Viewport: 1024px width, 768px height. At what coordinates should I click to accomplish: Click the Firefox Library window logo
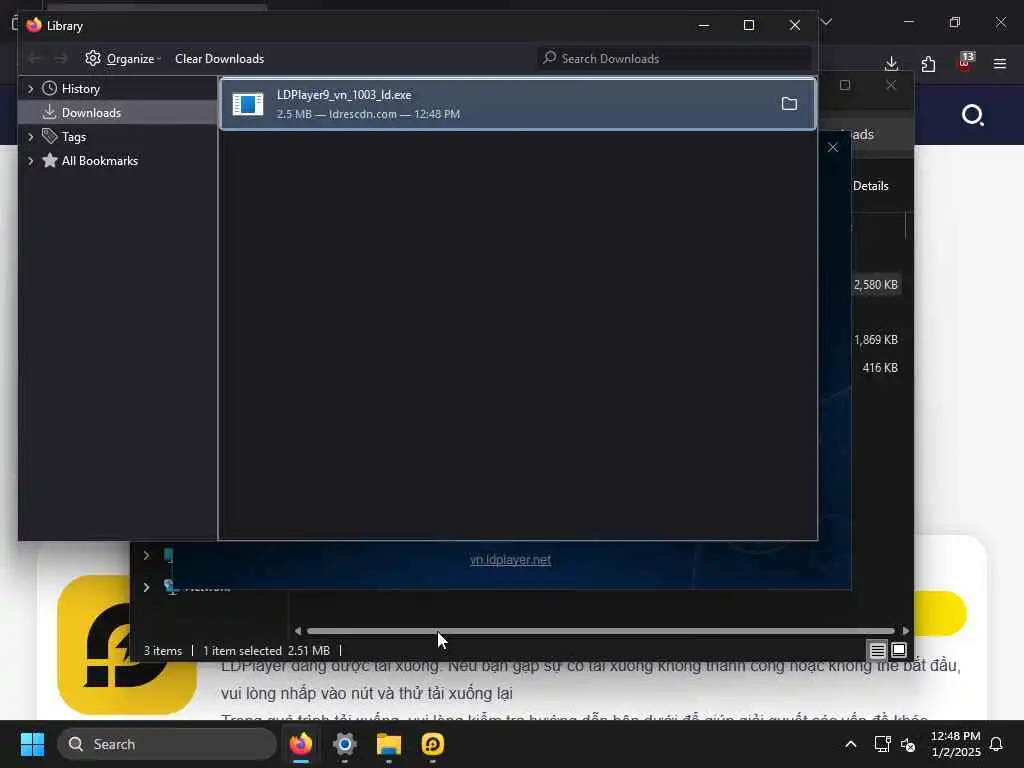[34, 25]
